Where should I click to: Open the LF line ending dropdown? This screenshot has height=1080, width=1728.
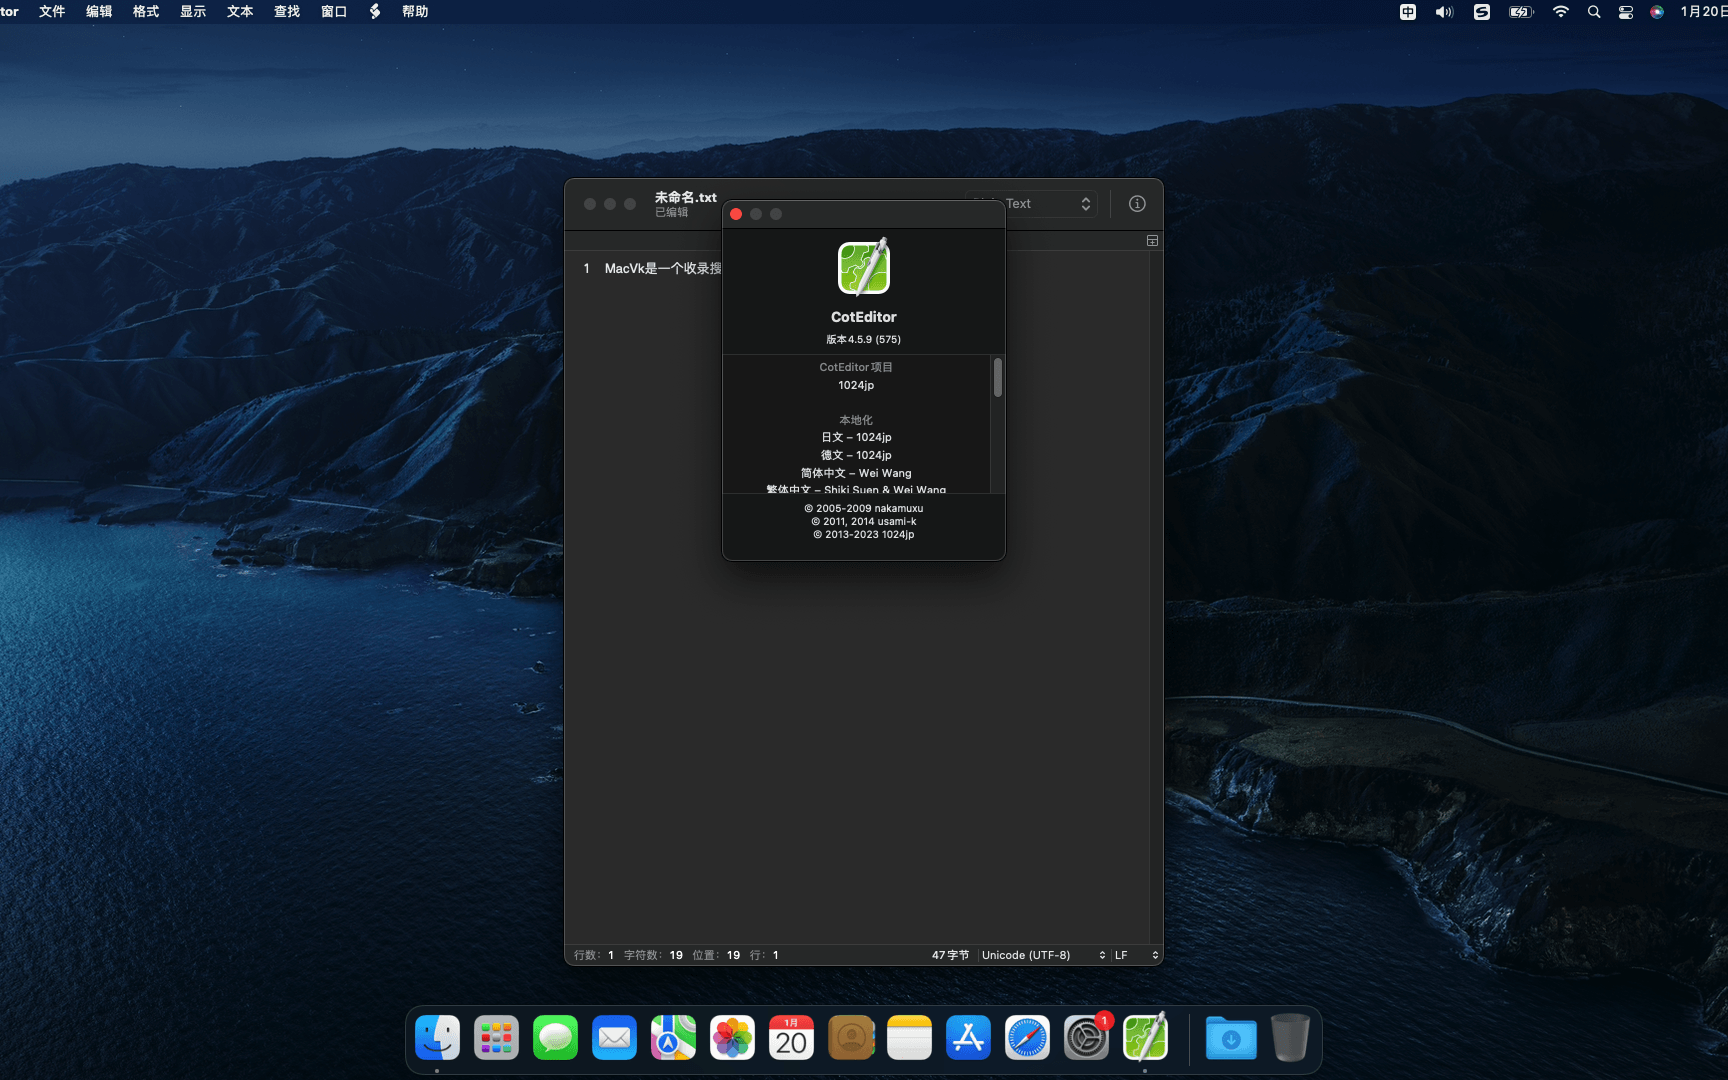[x=1136, y=955]
